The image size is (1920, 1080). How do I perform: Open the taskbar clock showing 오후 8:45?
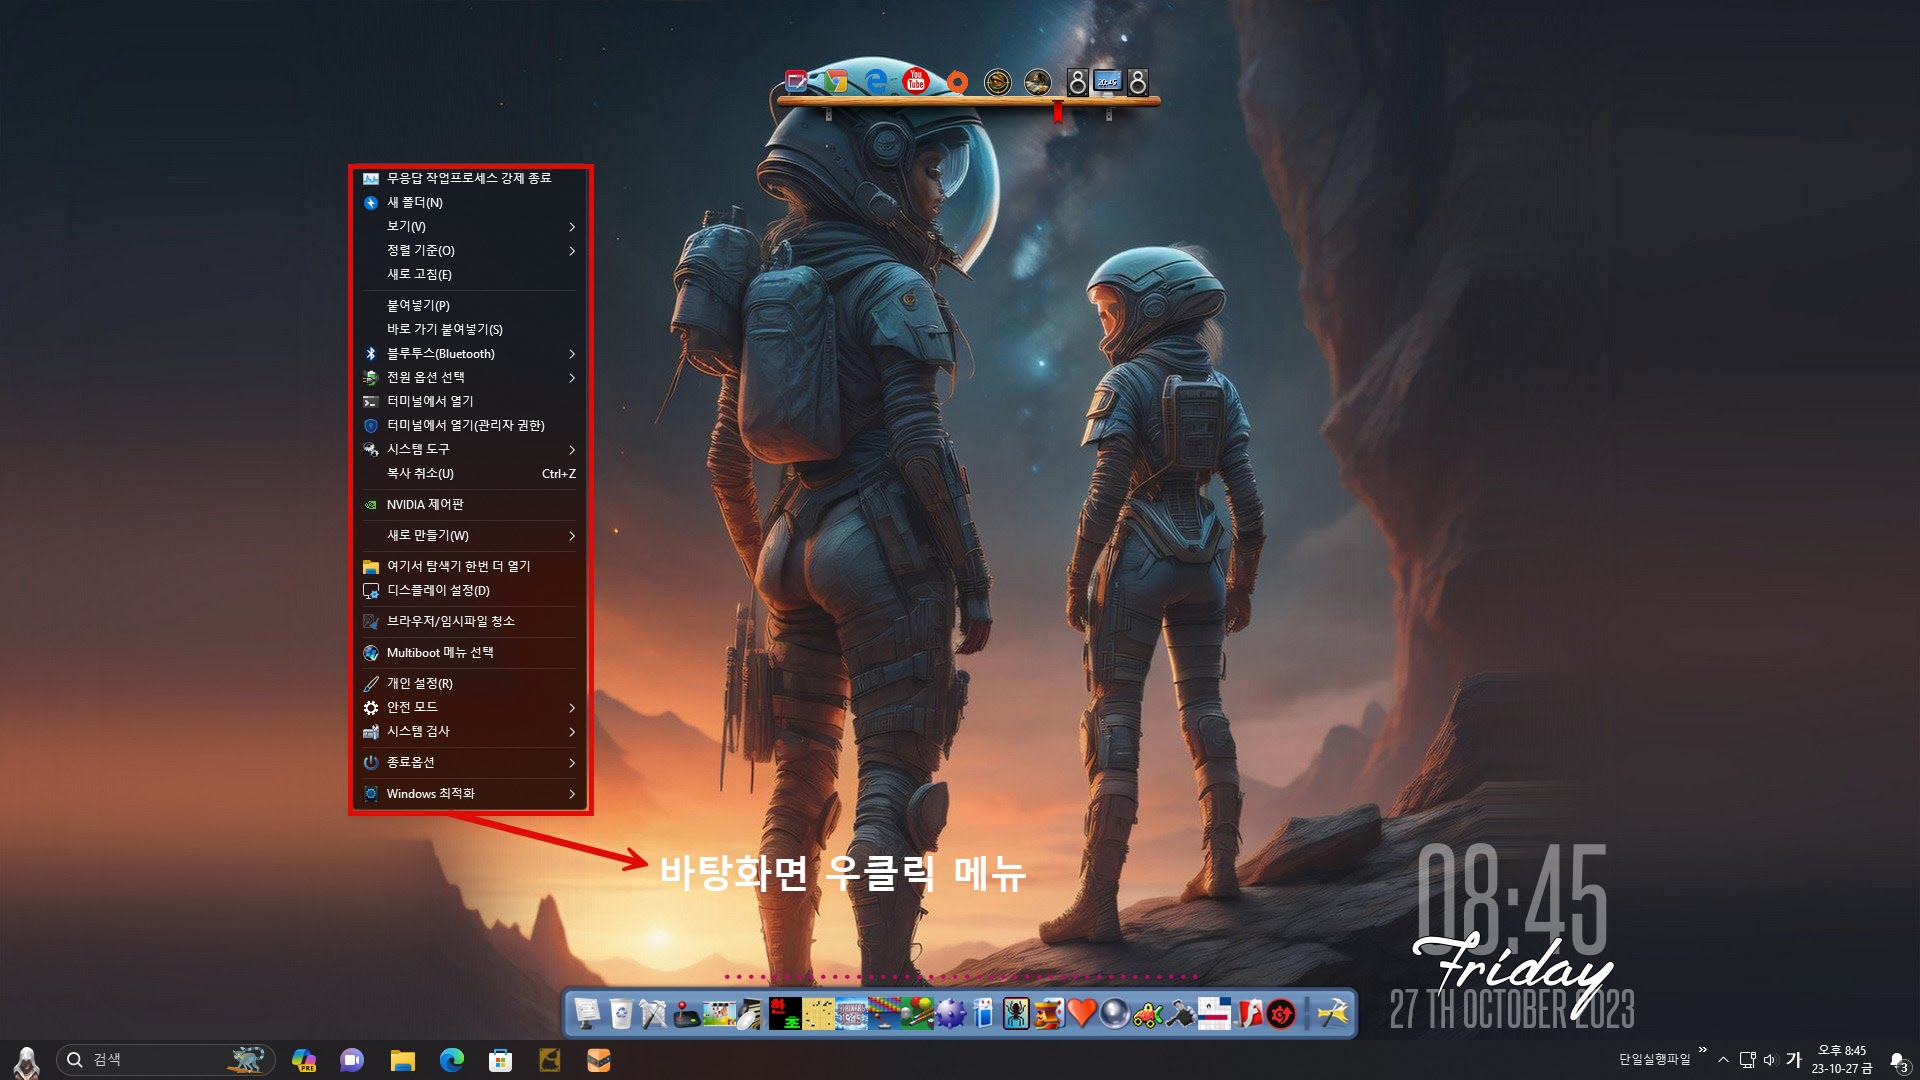1842,1060
